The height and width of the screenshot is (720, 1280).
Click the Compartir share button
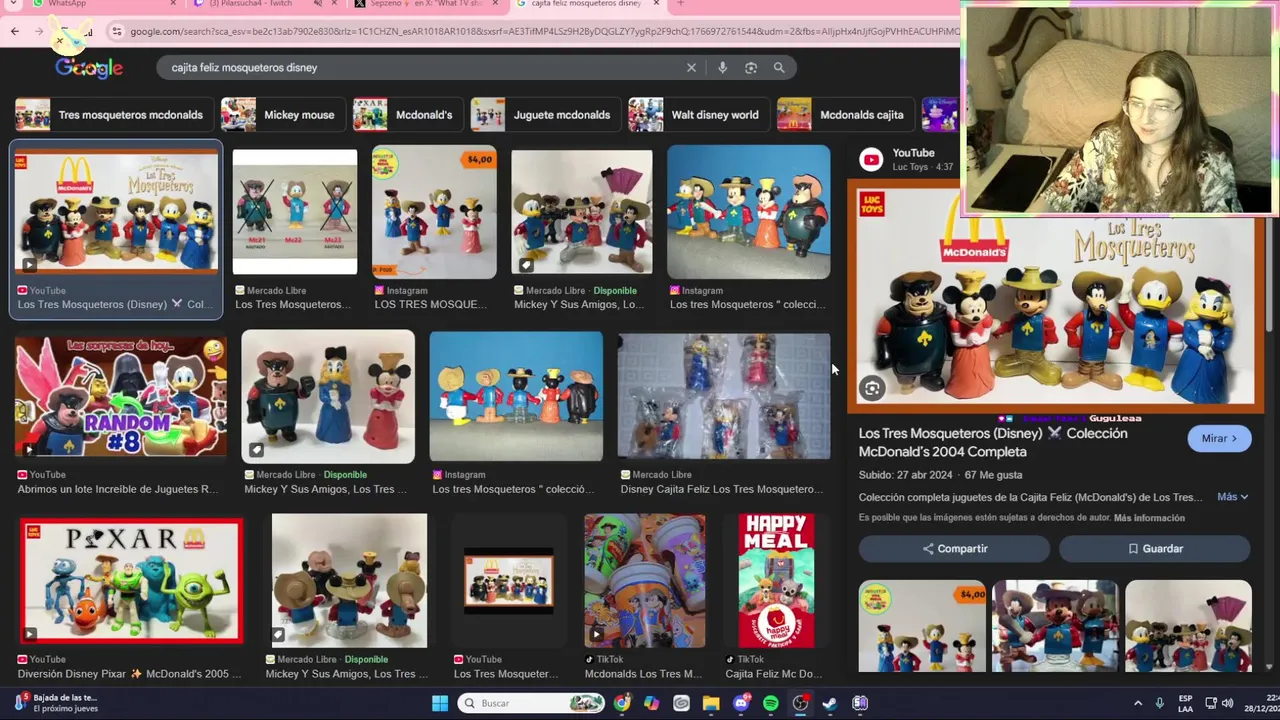point(955,548)
